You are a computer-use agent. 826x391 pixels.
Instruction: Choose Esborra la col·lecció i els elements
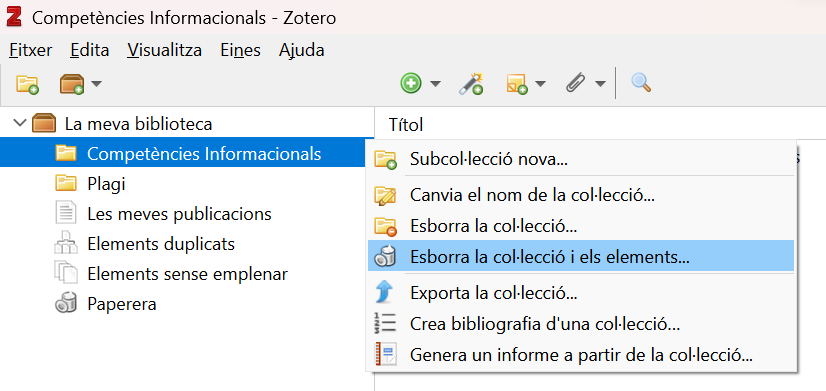[x=581, y=257]
